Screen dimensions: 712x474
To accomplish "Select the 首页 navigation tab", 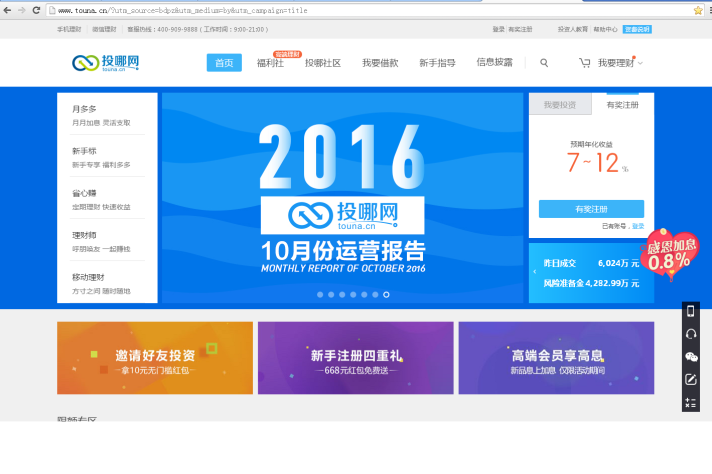I will (x=224, y=63).
